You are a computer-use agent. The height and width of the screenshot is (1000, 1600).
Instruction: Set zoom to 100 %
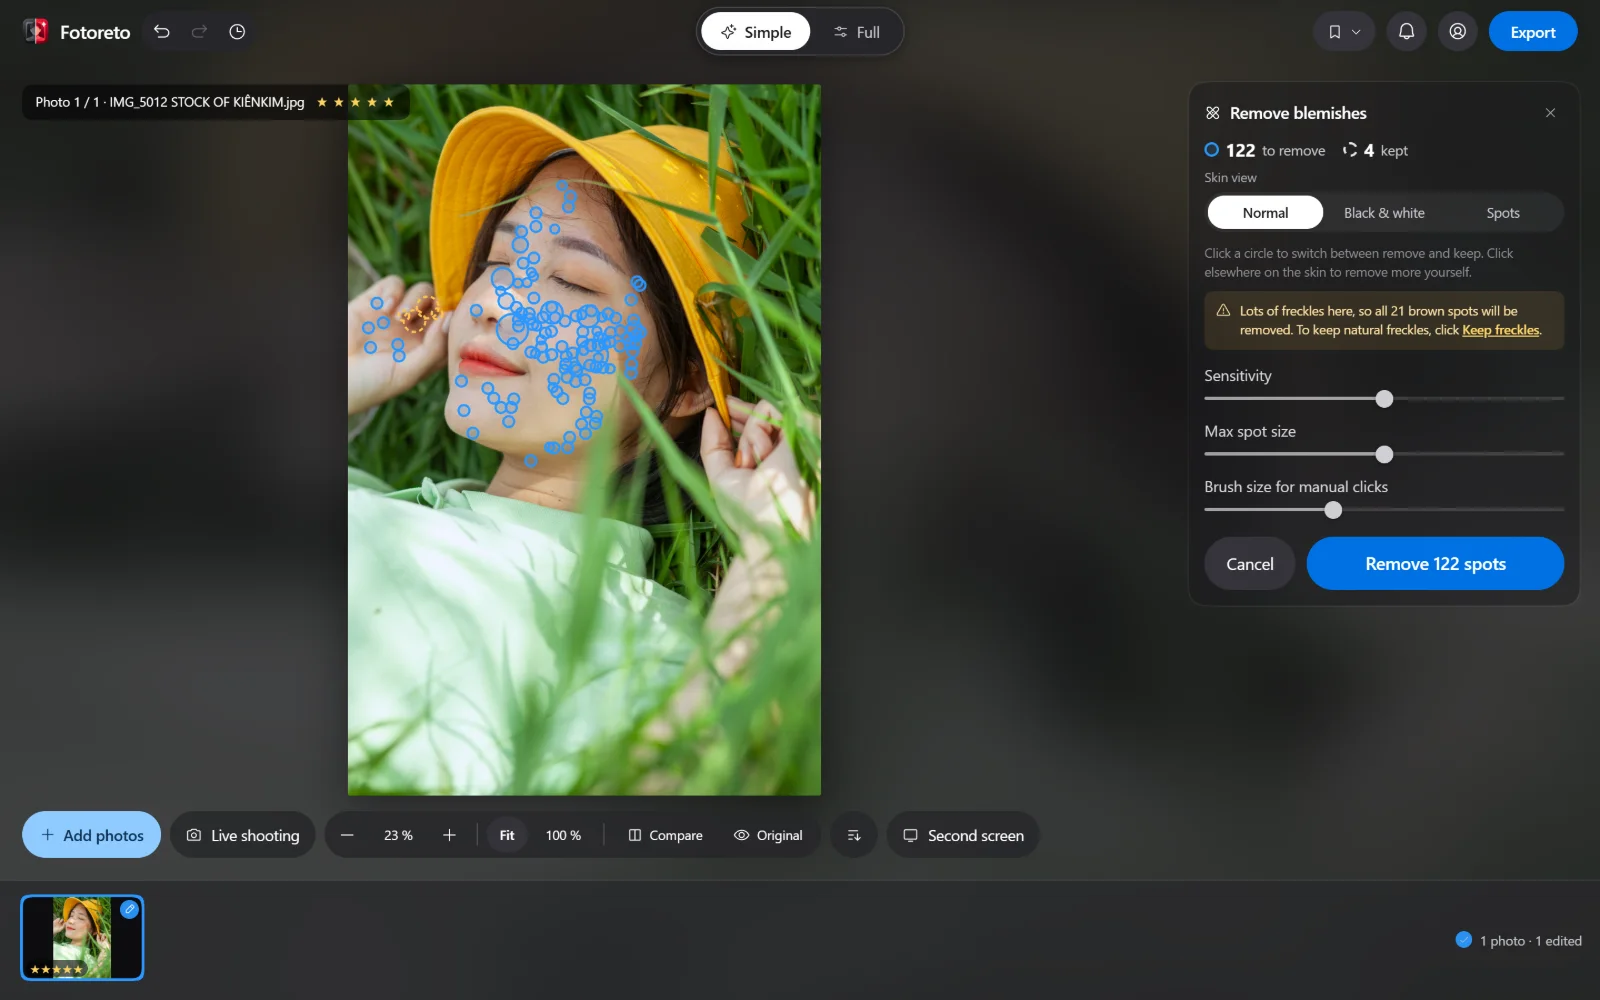tap(563, 835)
